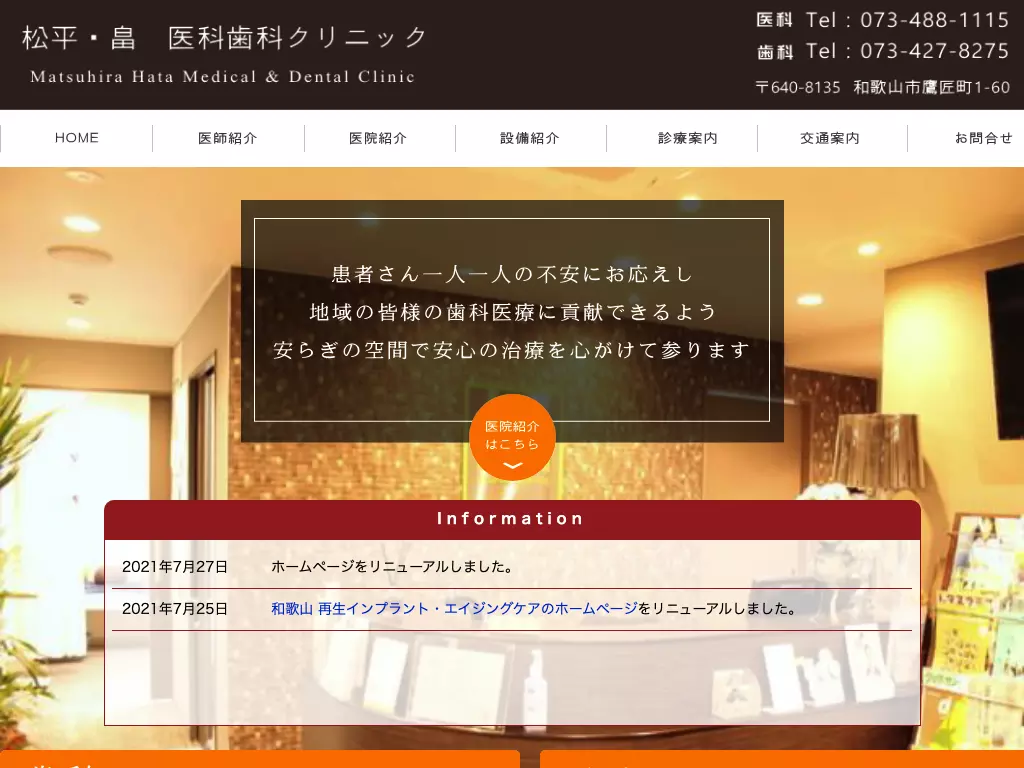
Task: Click the orange 医院紹介はこちら circle button
Action: point(512,436)
